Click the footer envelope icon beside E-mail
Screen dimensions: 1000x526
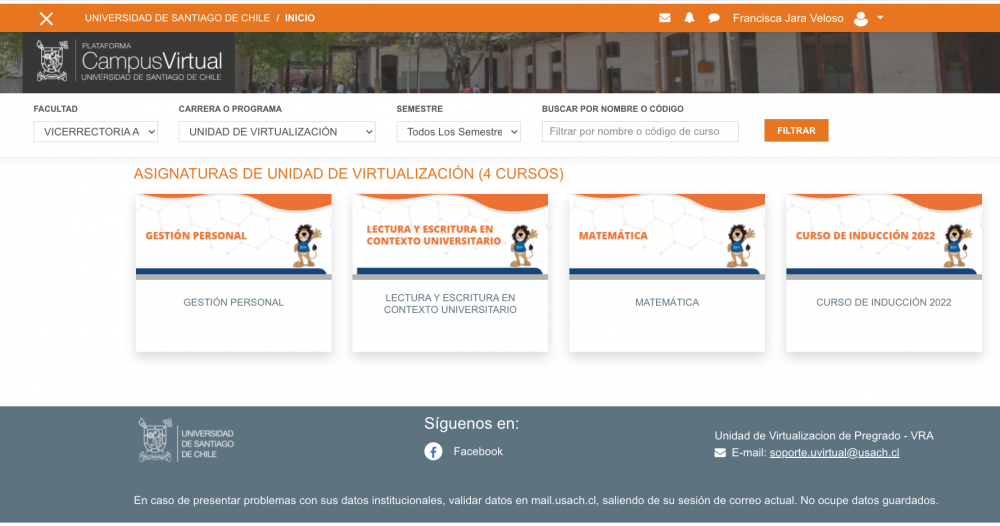click(x=720, y=453)
